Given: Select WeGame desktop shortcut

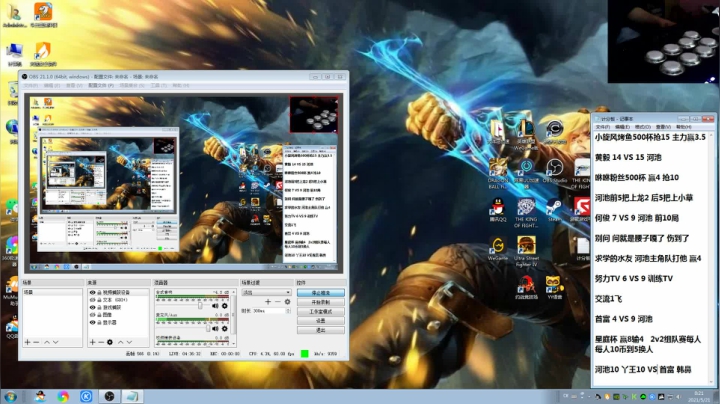Looking at the screenshot, I should [498, 249].
